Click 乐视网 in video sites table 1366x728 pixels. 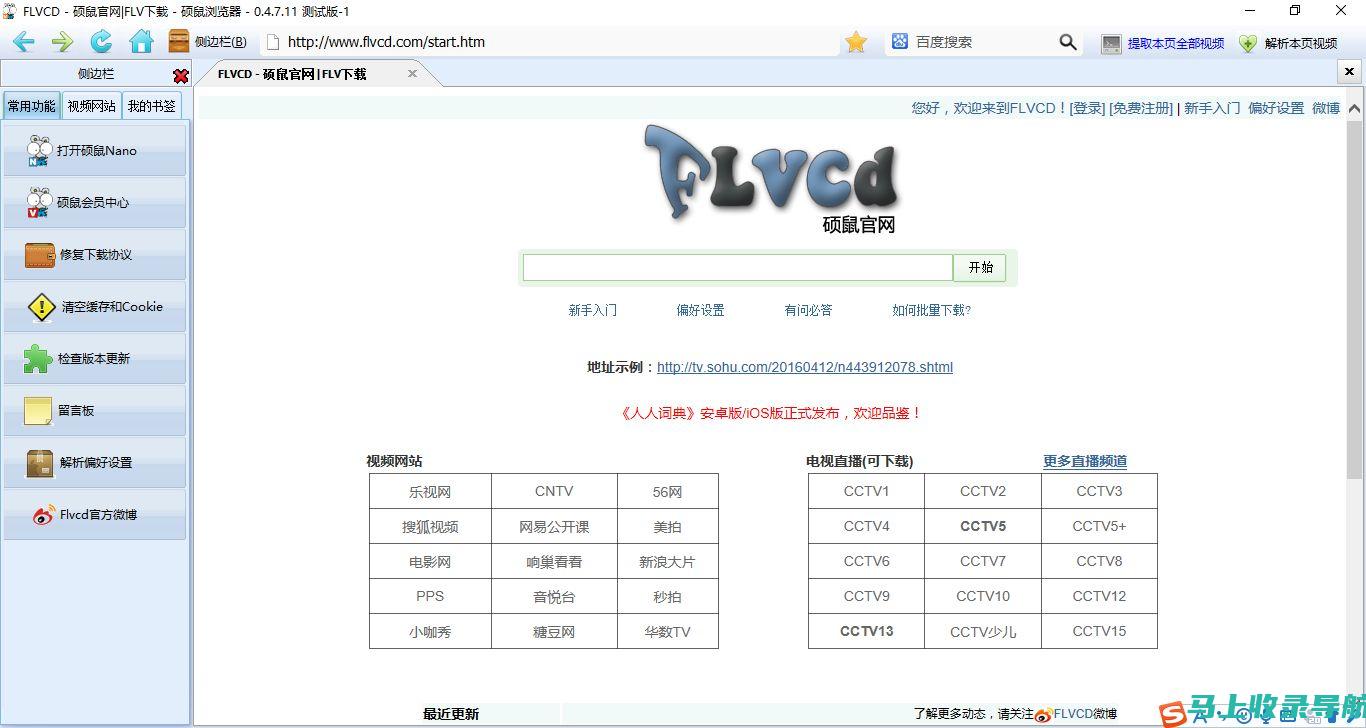430,491
